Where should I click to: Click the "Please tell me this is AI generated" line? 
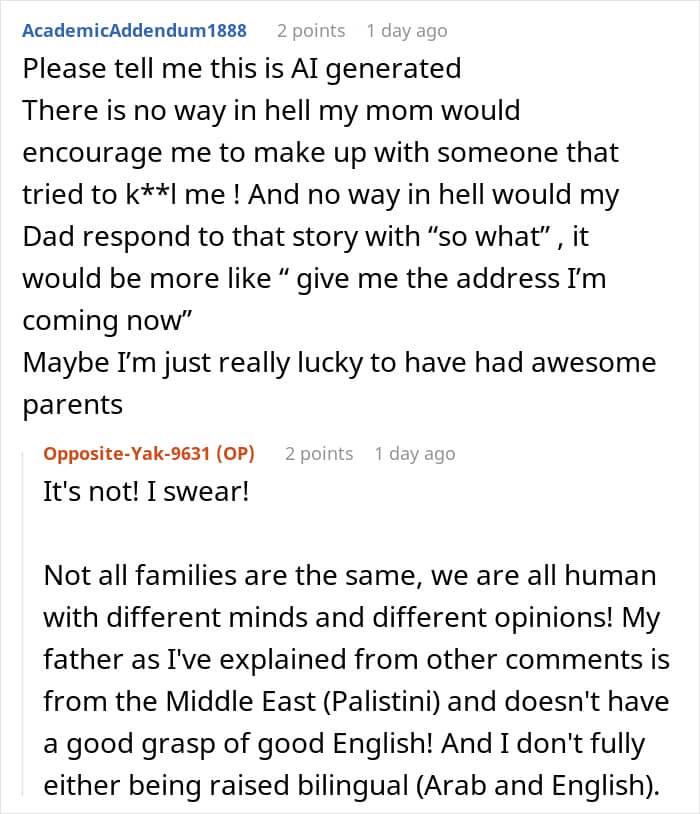point(241,68)
